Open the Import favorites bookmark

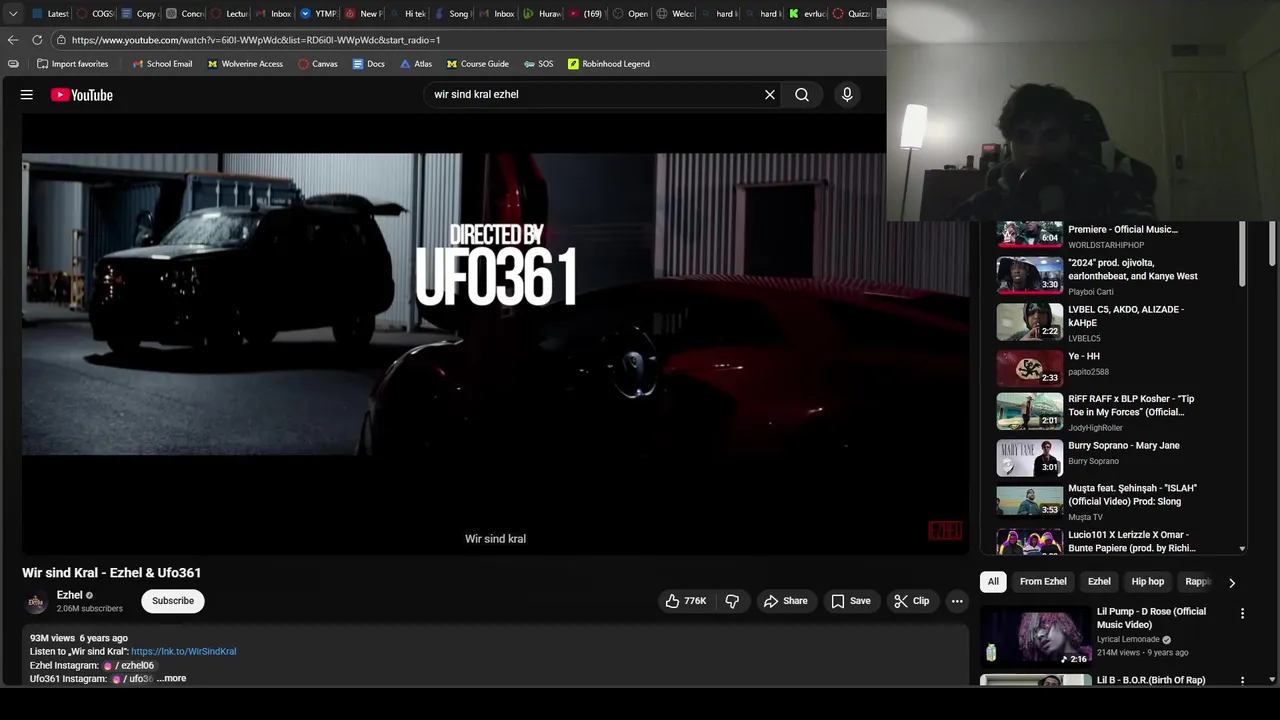[x=72, y=64]
